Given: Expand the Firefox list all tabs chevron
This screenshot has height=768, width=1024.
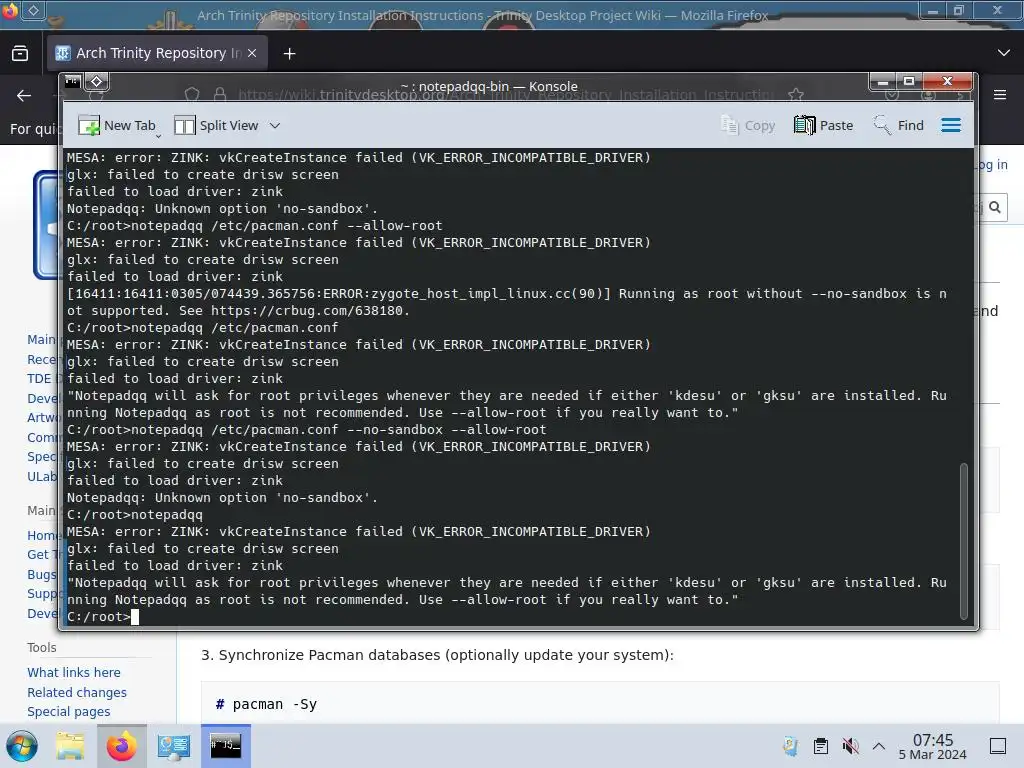Looking at the screenshot, I should point(1004,53).
